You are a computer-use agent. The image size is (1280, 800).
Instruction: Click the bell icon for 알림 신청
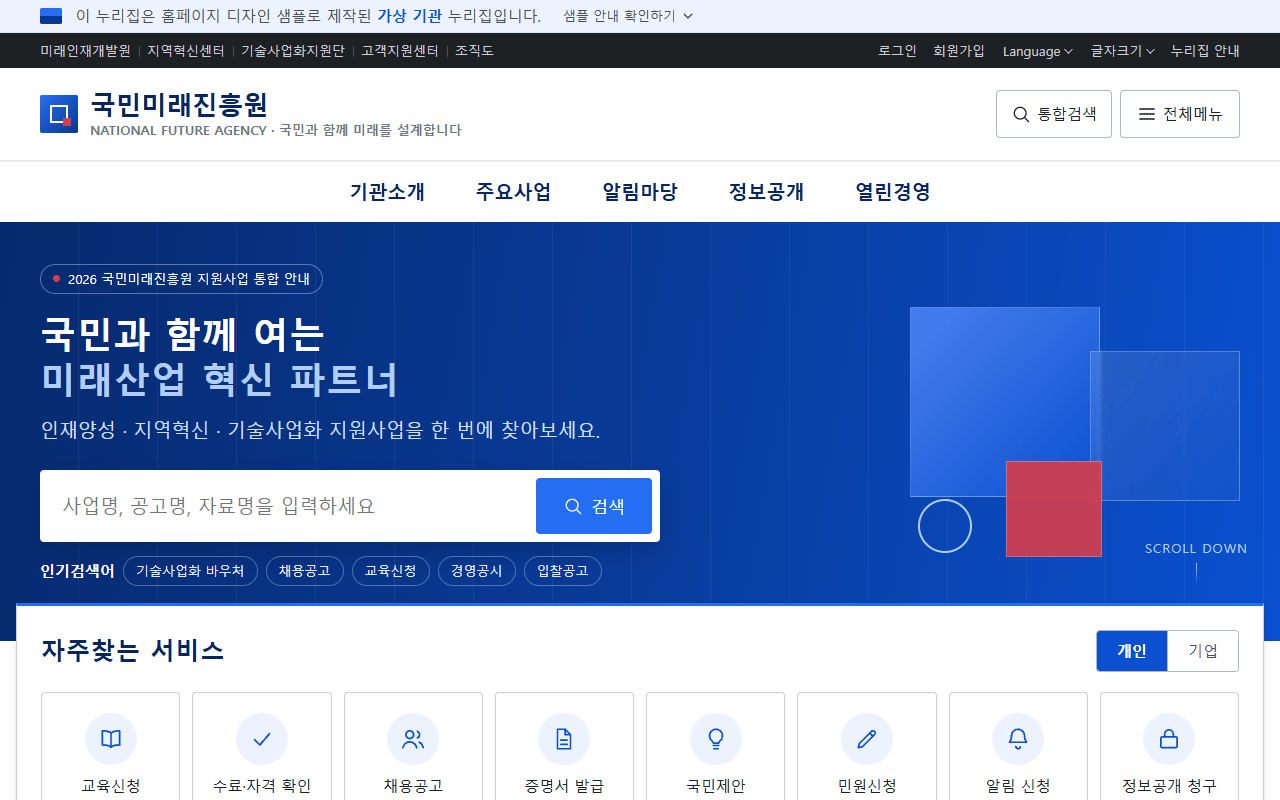coord(1018,739)
